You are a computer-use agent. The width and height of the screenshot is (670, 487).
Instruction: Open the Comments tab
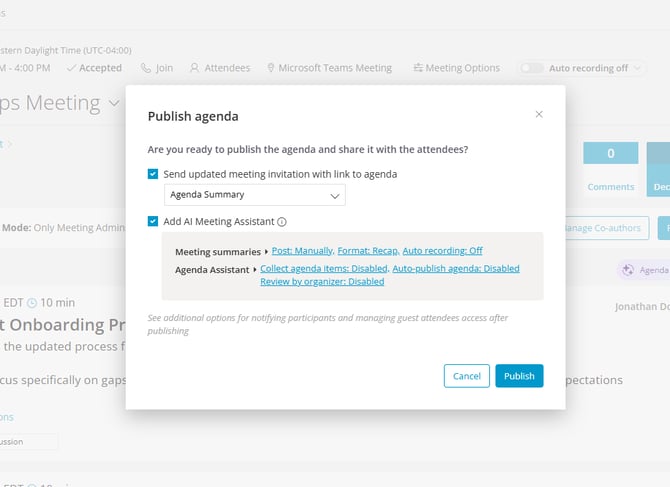click(611, 169)
